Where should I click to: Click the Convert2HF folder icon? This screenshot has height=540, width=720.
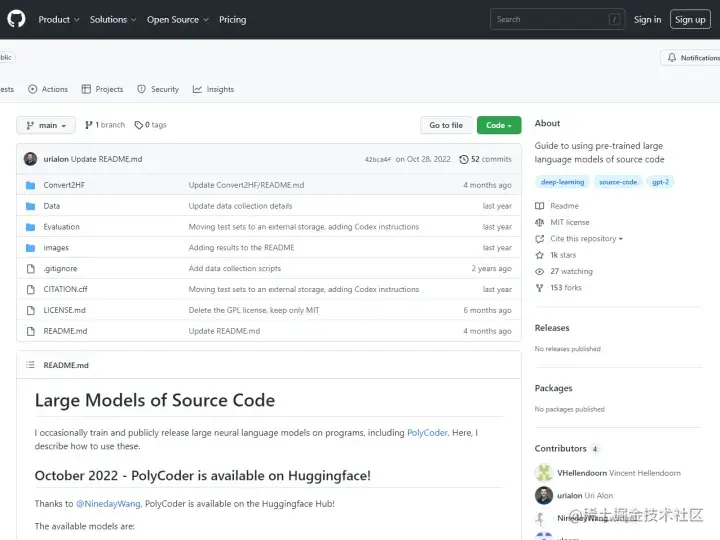click(x=30, y=185)
